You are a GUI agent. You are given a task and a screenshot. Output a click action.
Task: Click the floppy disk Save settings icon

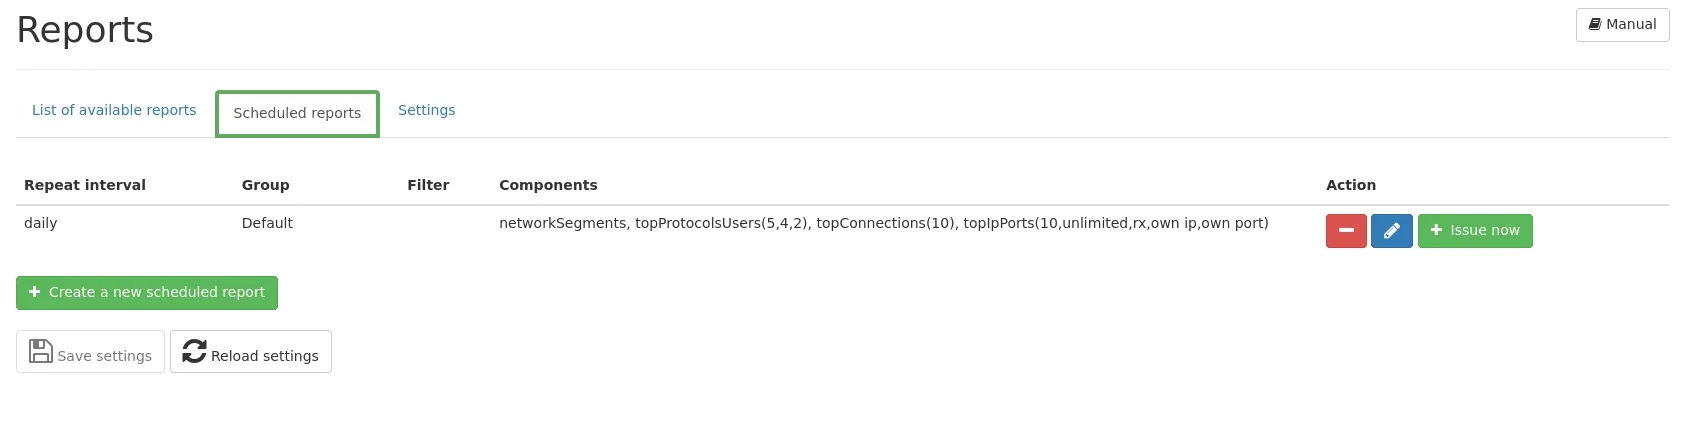(x=41, y=351)
